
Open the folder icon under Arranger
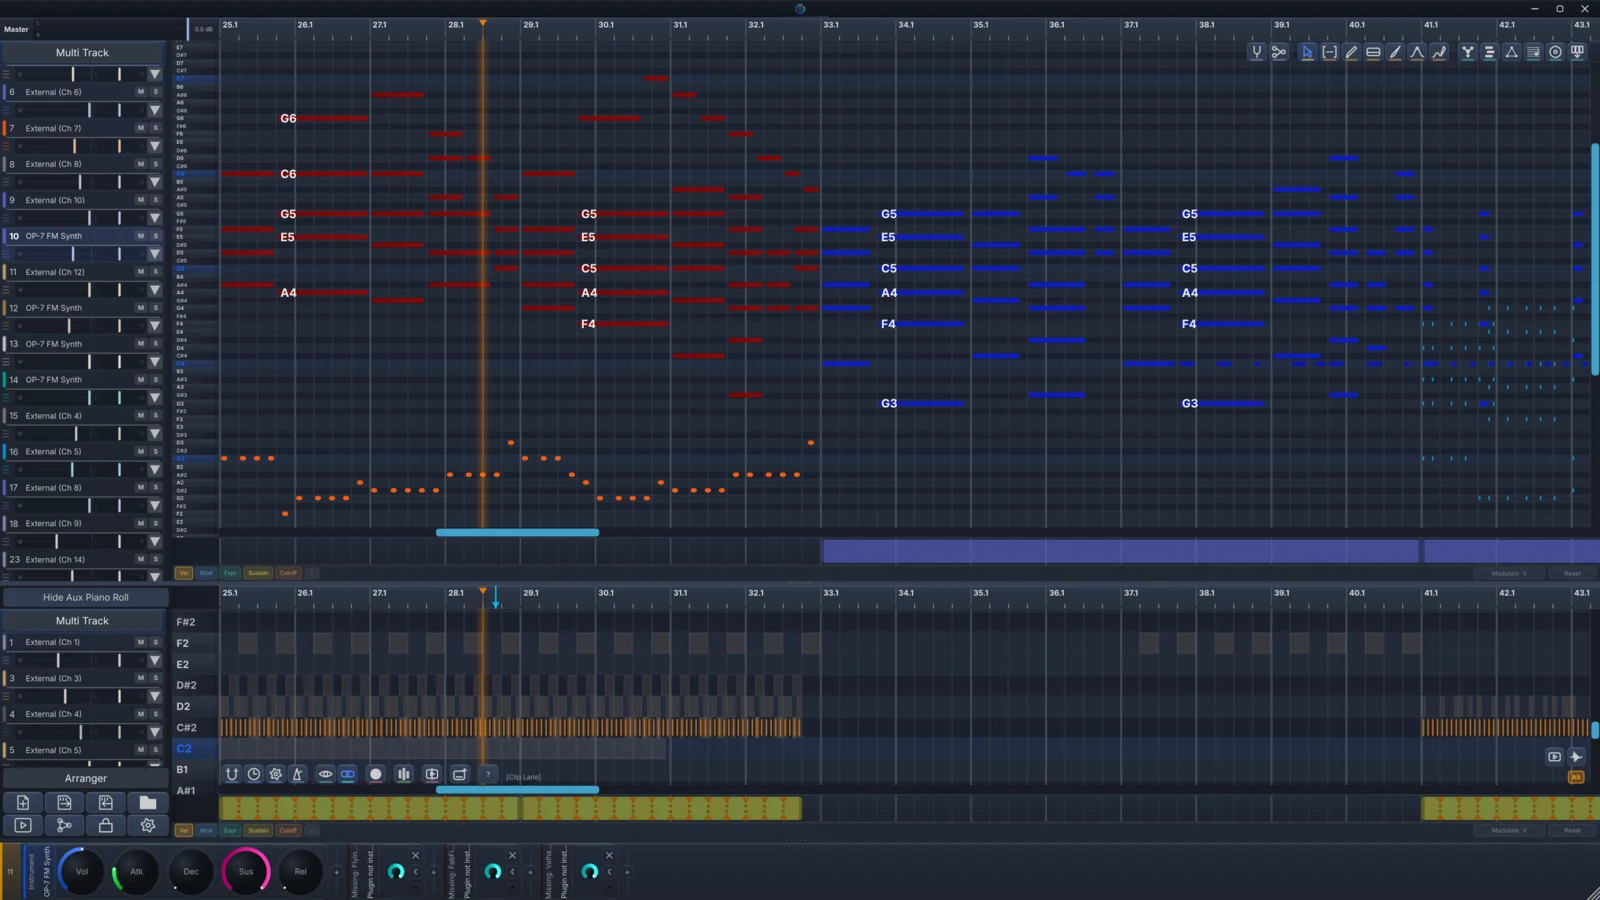tap(147, 802)
